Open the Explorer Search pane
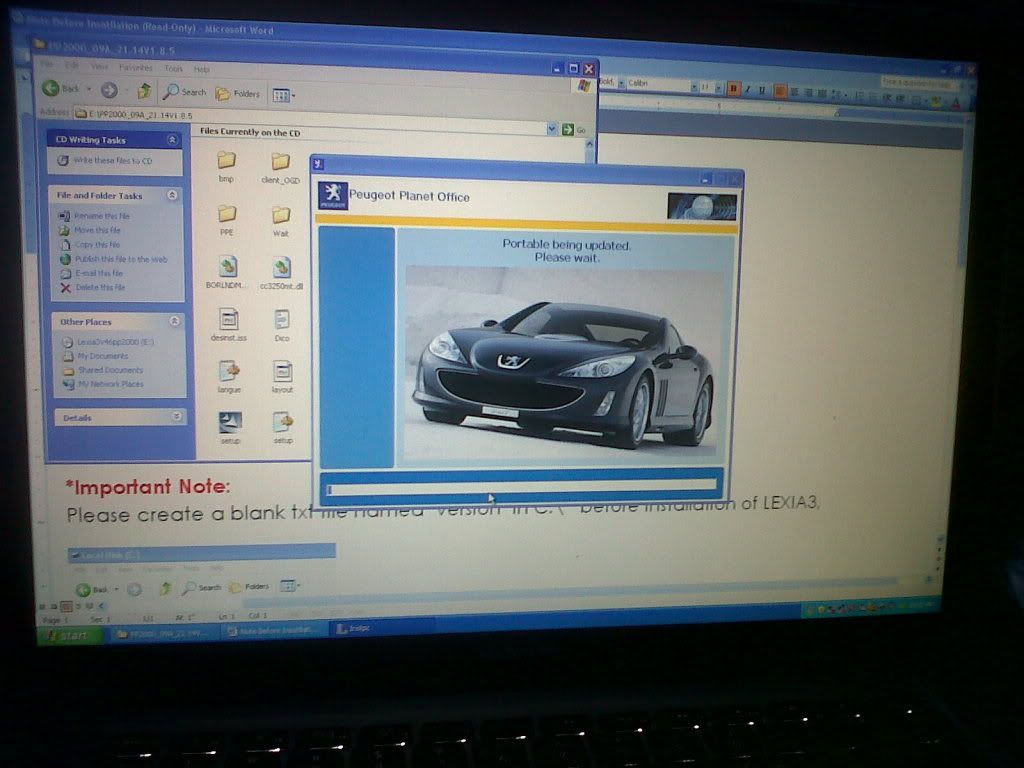This screenshot has width=1024, height=768. [x=185, y=92]
